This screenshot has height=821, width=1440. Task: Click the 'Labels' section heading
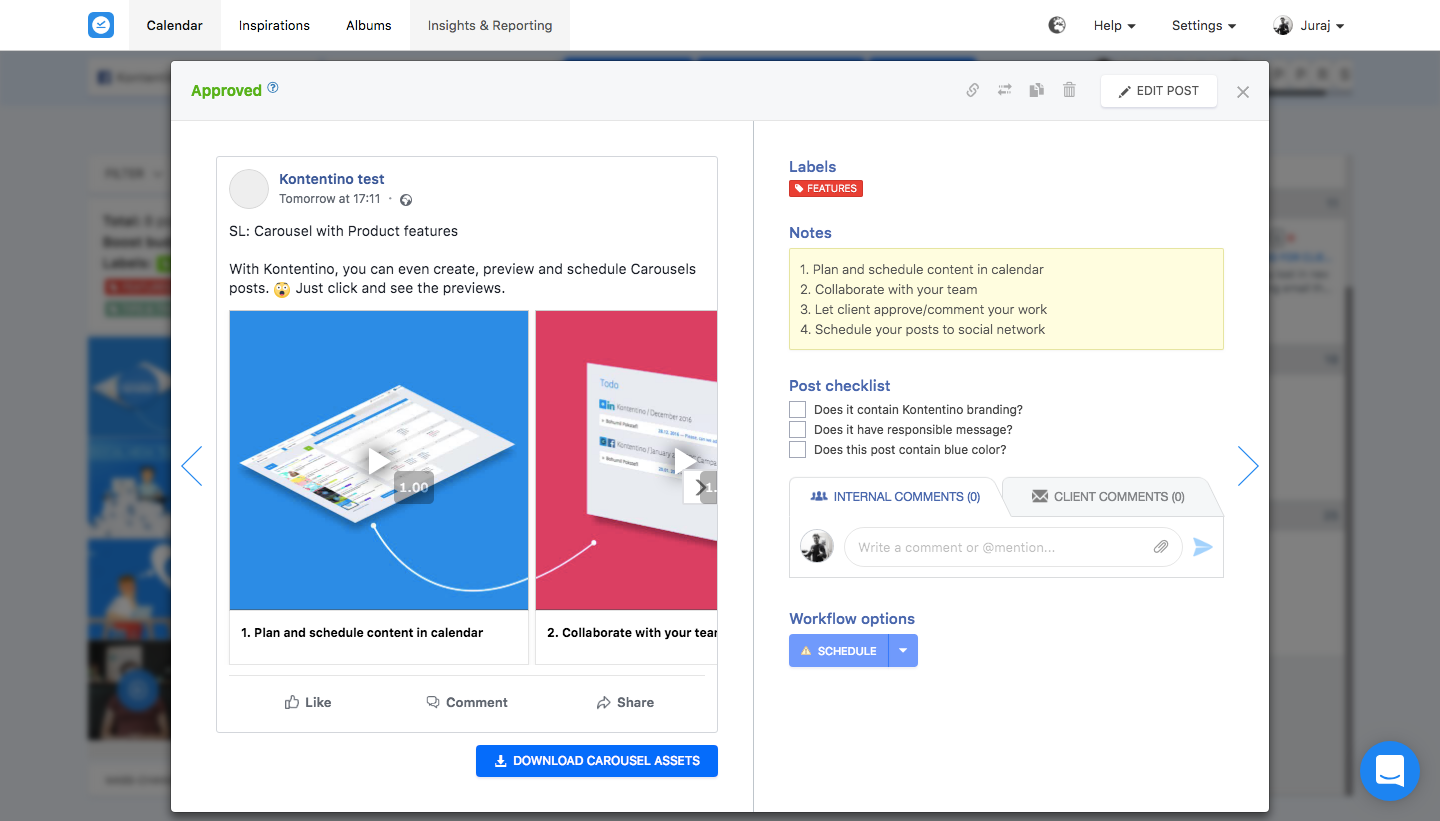pos(812,167)
